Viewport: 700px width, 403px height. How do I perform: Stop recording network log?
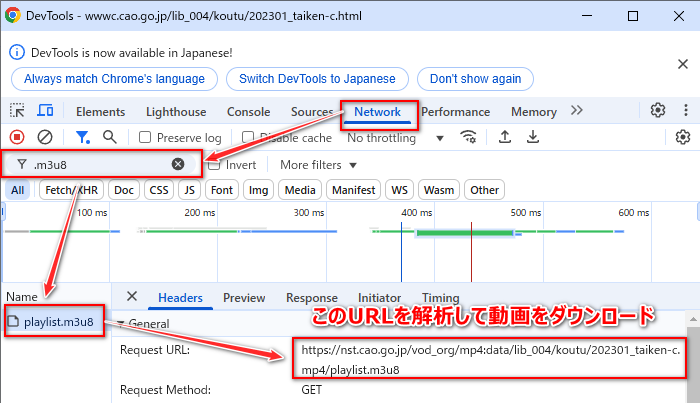tap(18, 137)
